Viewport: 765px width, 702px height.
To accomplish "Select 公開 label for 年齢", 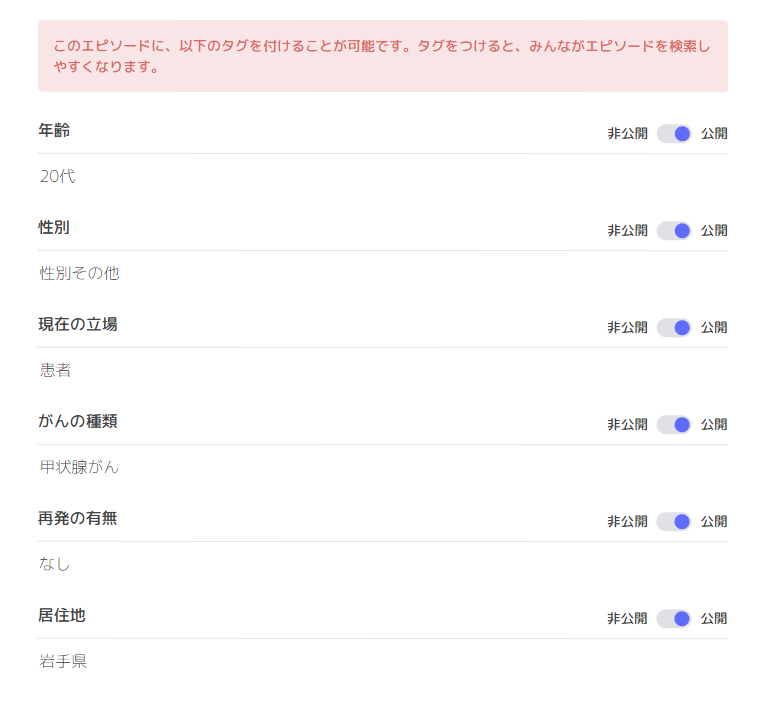I will pyautogui.click(x=714, y=133).
